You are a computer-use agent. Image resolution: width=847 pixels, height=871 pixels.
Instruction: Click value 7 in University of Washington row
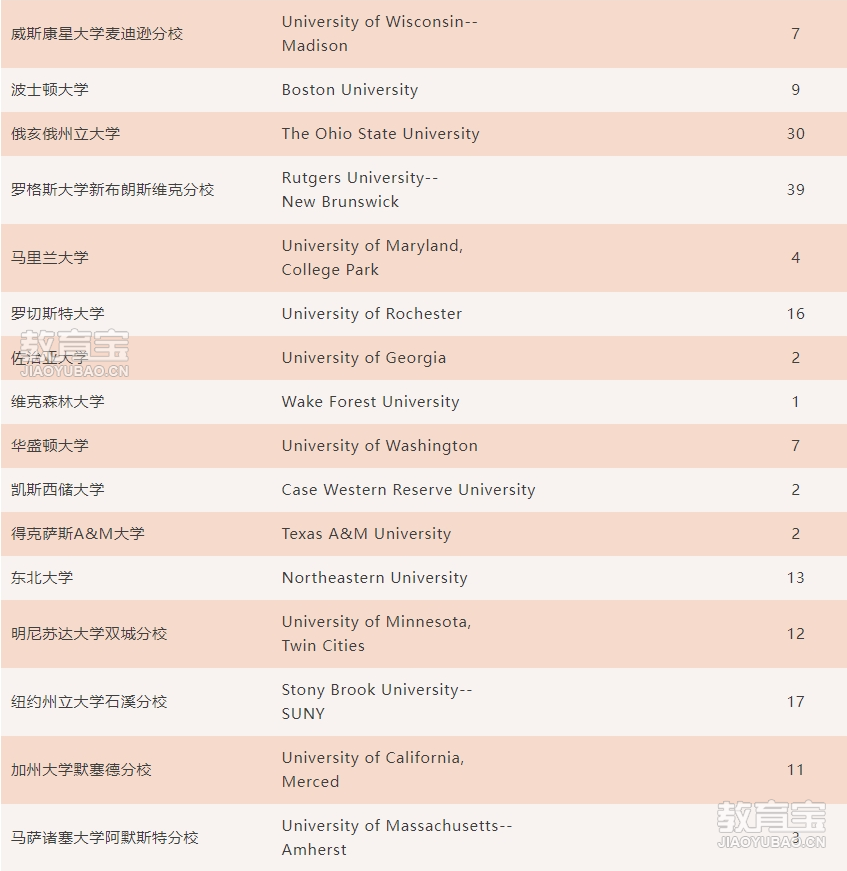click(795, 445)
